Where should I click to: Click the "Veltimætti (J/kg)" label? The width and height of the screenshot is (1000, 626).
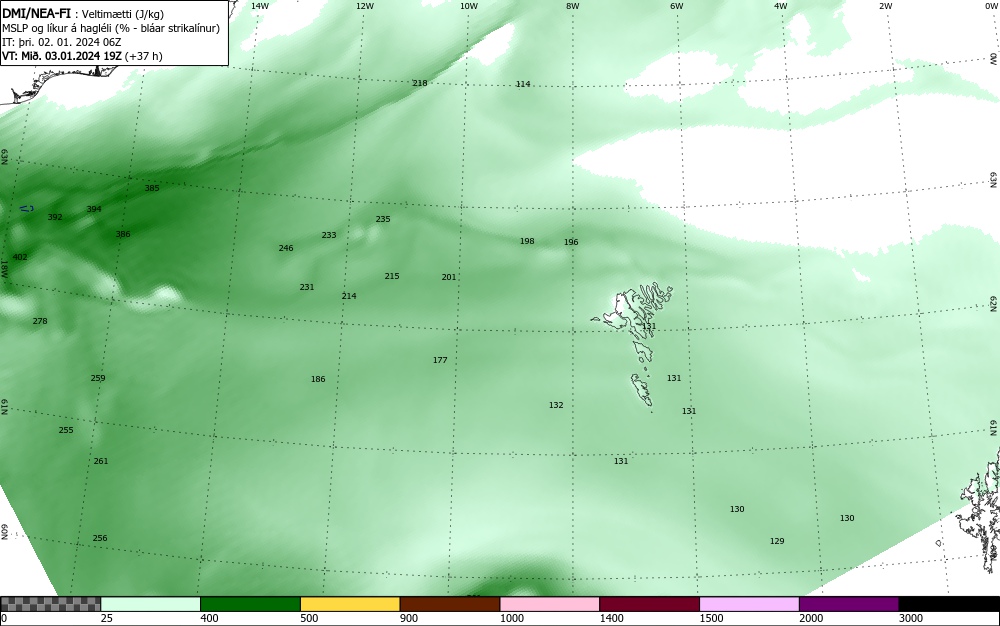click(x=122, y=14)
